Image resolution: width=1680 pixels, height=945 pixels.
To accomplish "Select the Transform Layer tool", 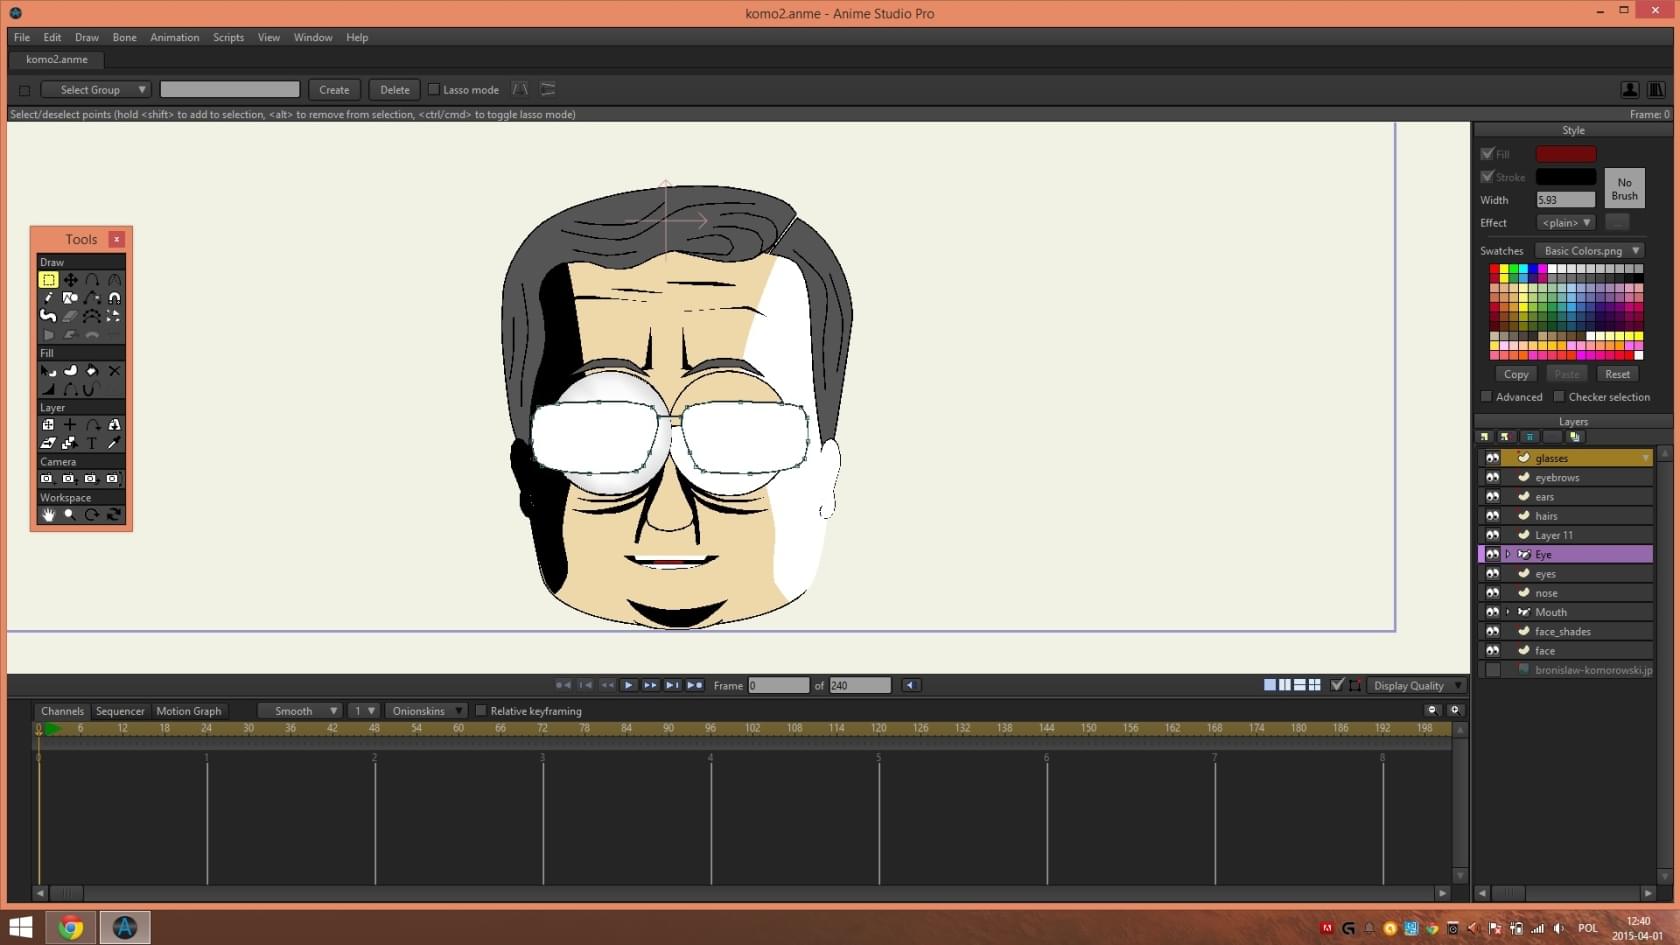I will click(x=48, y=425).
